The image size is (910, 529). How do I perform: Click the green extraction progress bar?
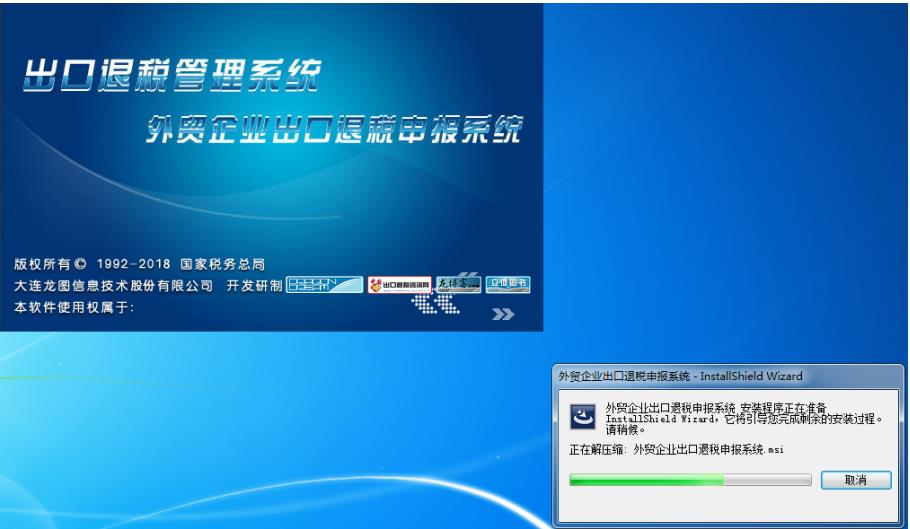[690, 480]
